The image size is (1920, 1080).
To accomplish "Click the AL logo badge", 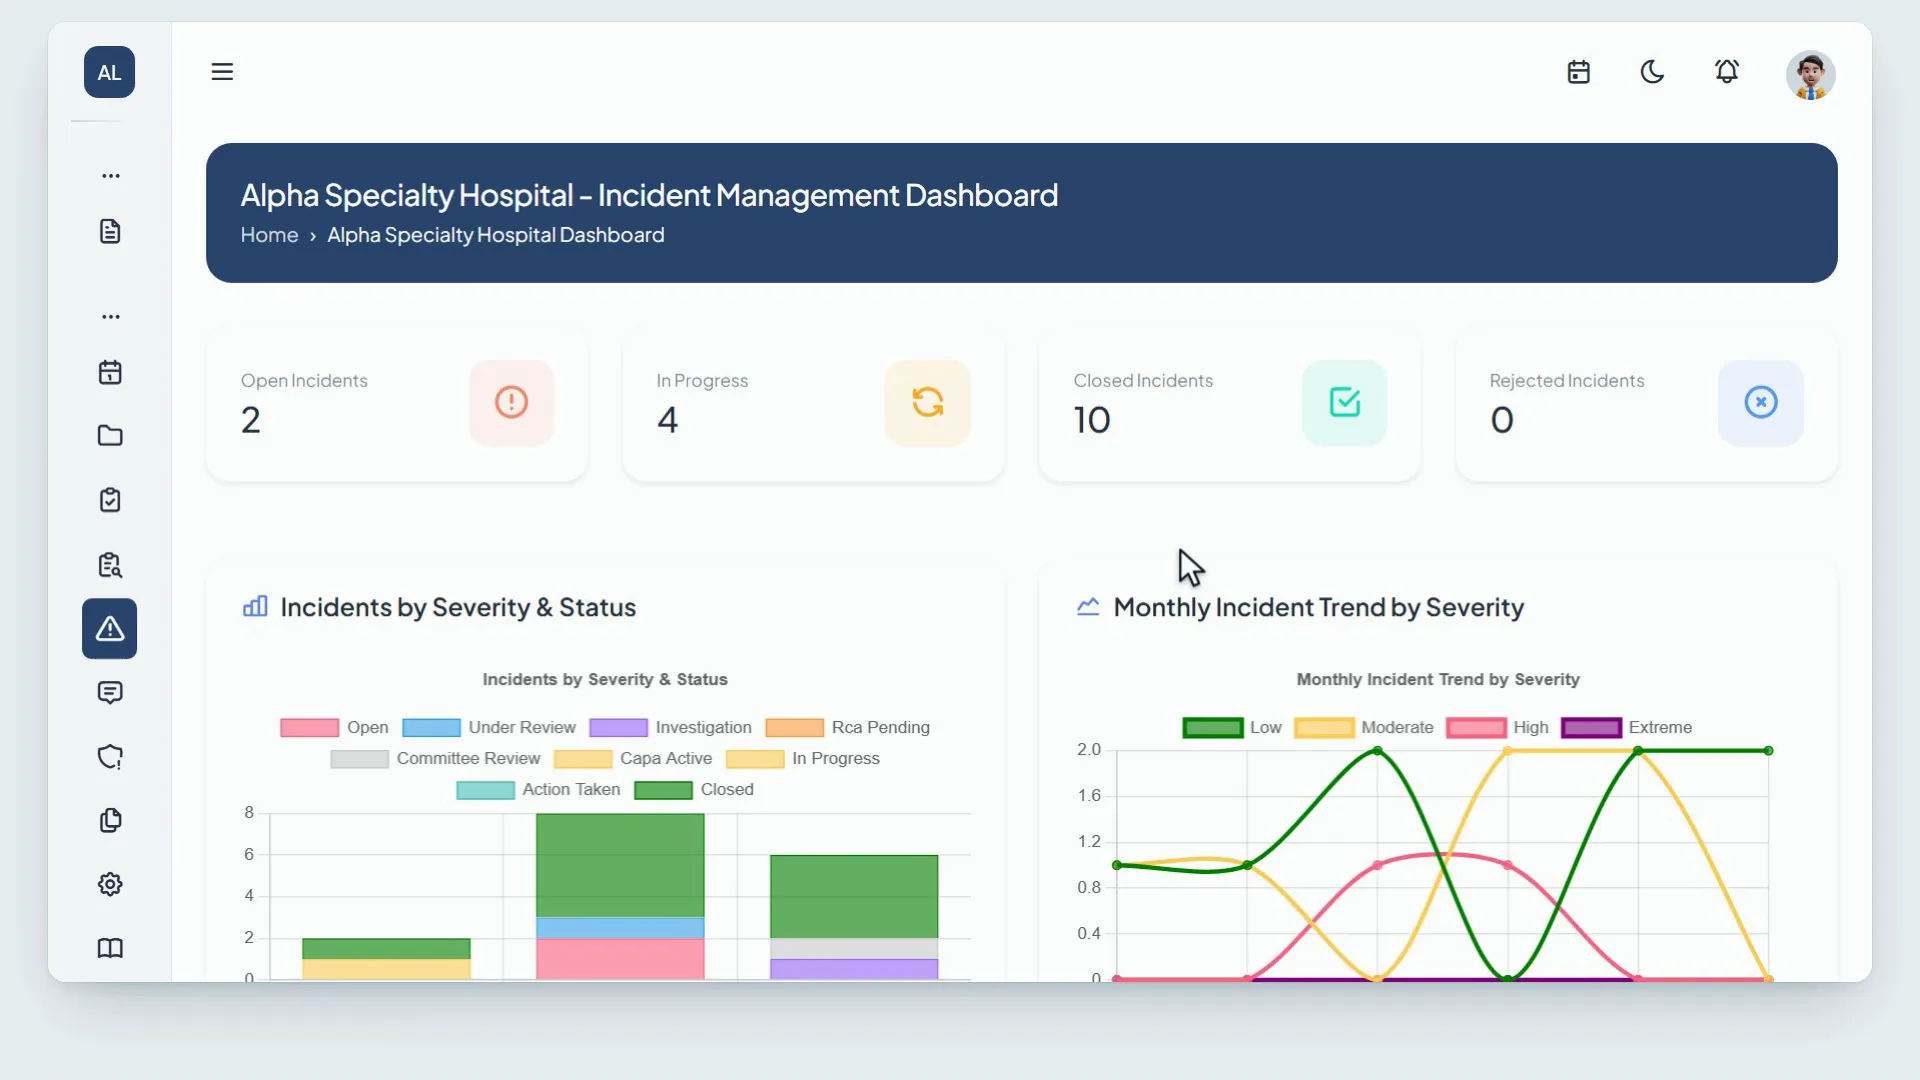I will pos(110,72).
